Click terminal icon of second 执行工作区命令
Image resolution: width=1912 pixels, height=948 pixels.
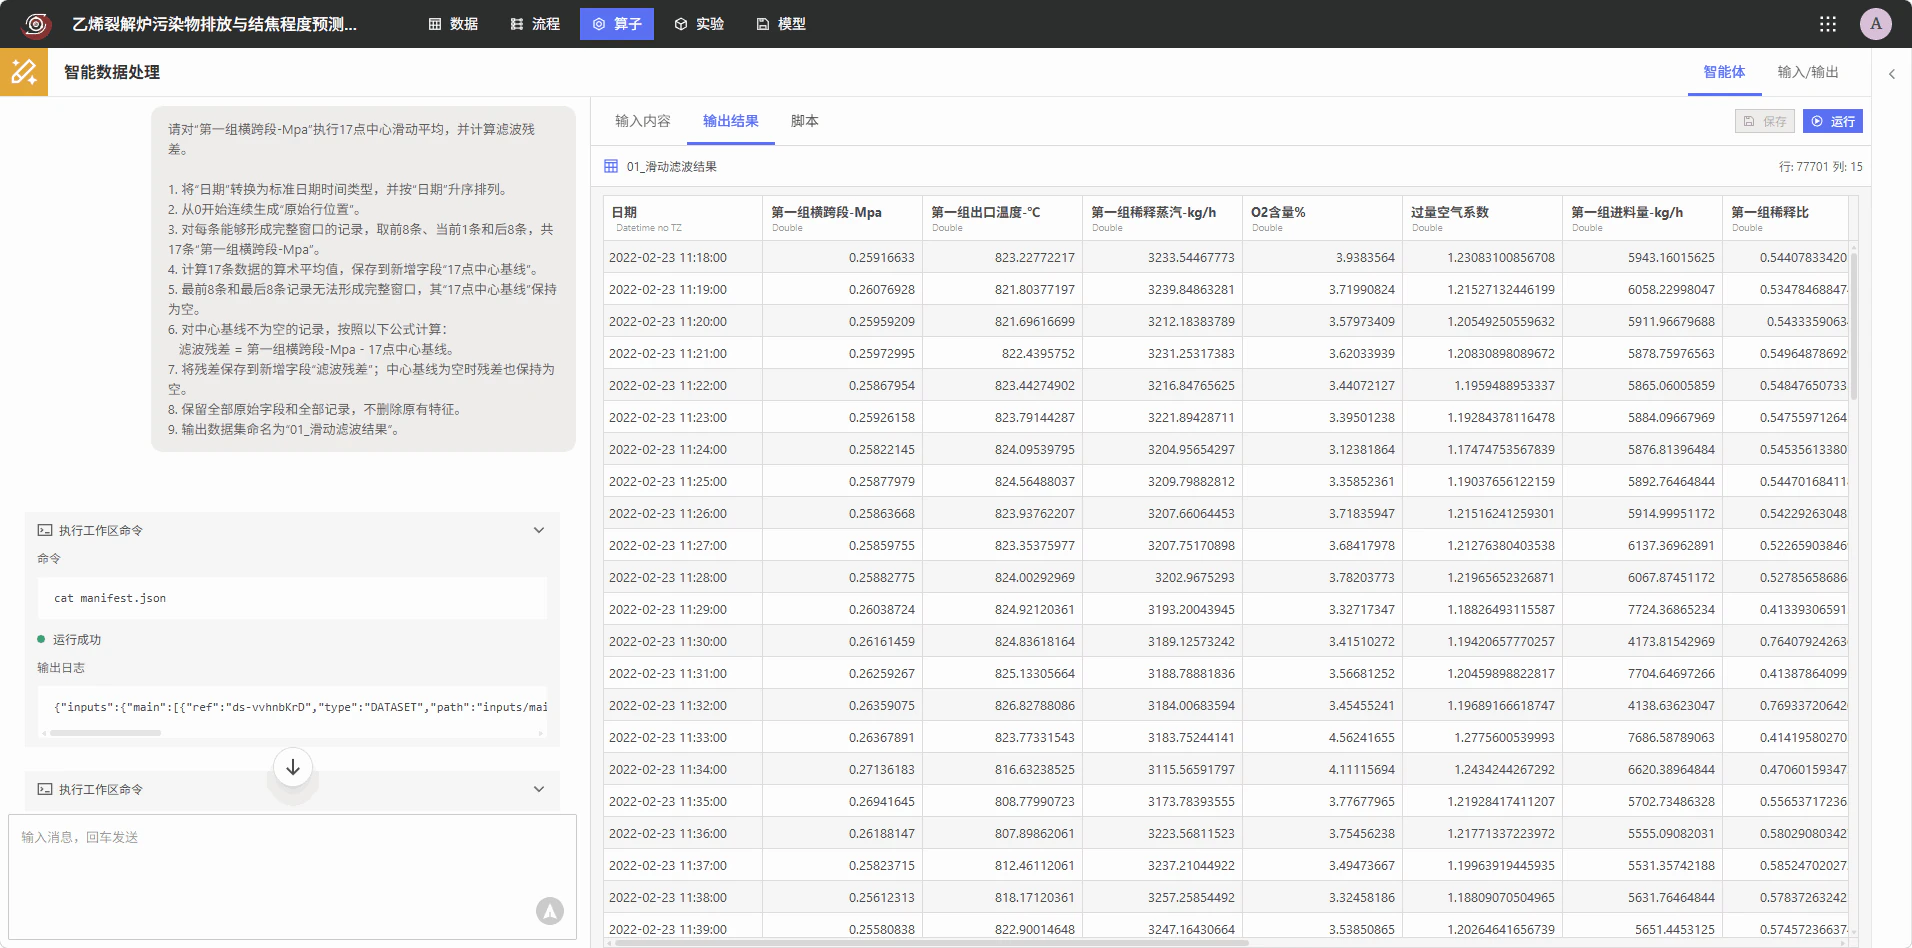coord(45,789)
